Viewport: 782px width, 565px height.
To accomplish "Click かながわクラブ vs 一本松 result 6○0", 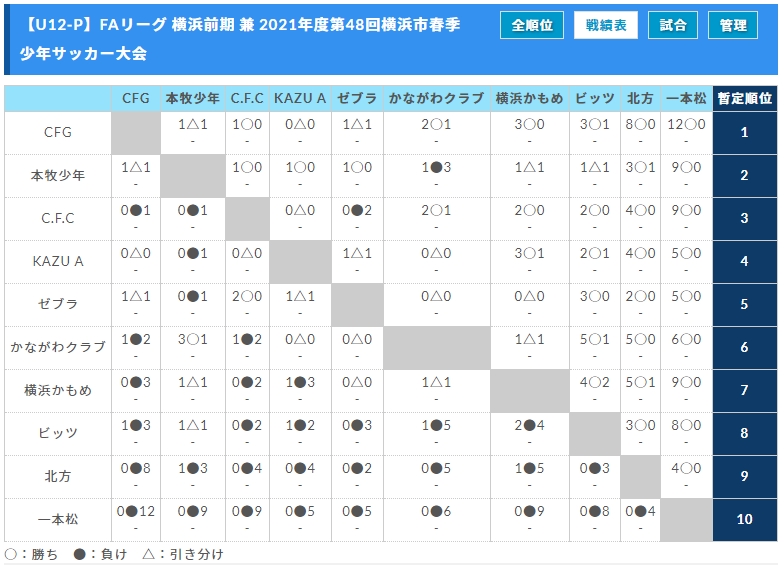I will tap(686, 339).
